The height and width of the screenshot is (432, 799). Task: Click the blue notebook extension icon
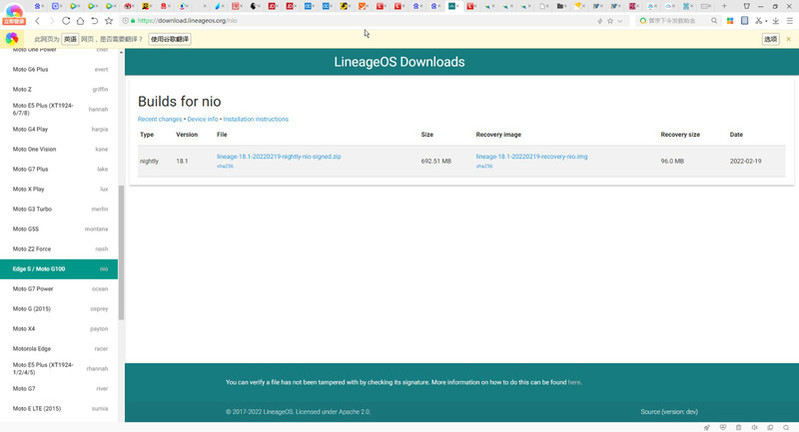tap(744, 21)
